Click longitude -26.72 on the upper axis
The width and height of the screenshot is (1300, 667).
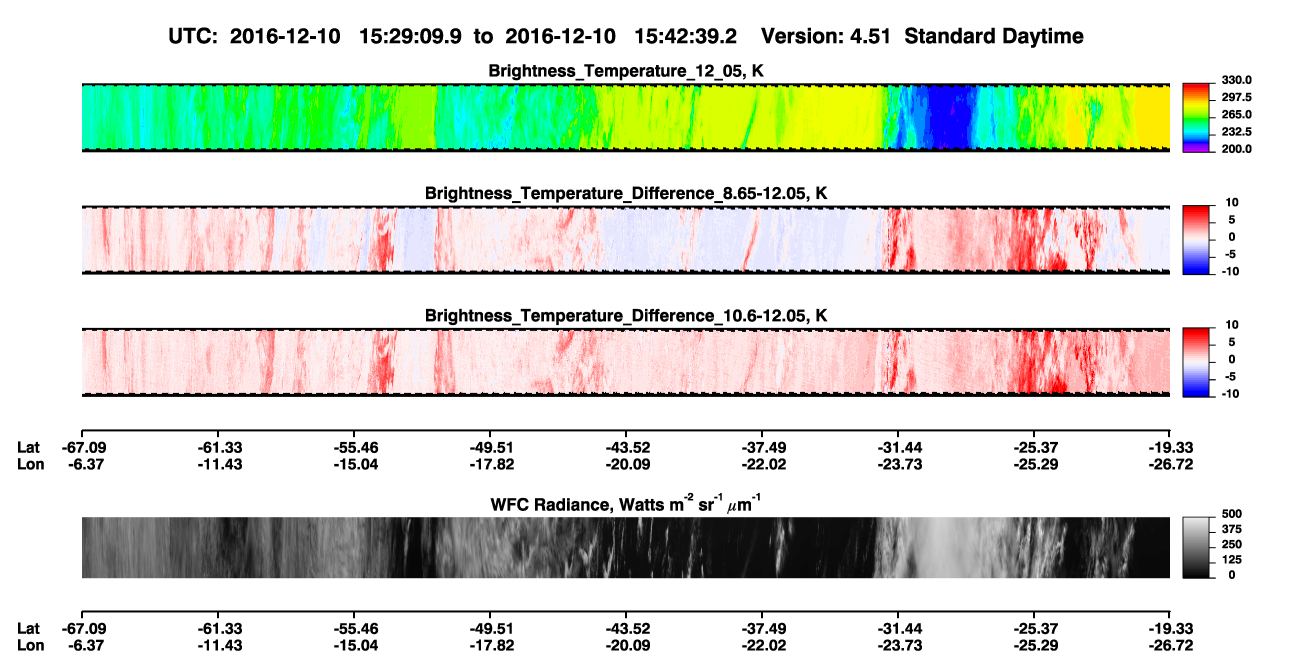click(1170, 463)
